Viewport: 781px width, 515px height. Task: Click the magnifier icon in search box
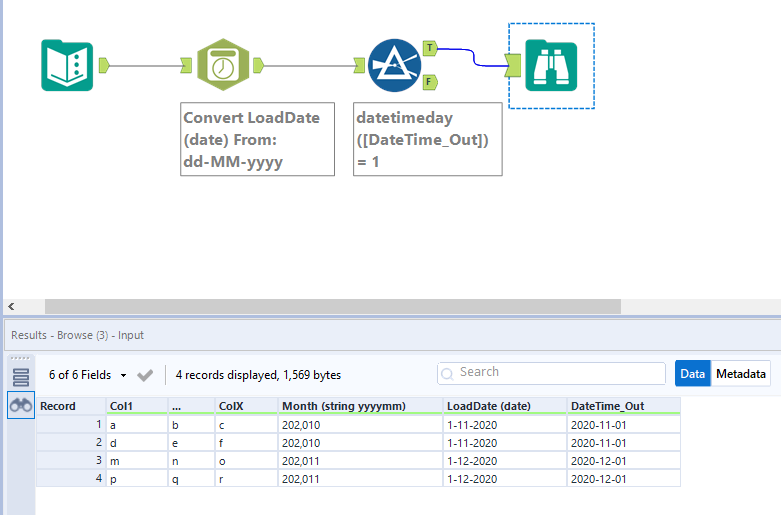click(449, 373)
